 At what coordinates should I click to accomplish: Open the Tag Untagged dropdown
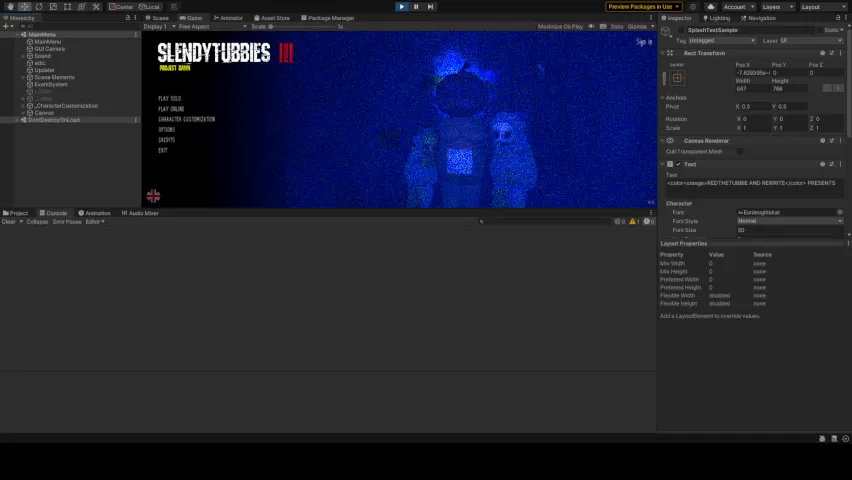tap(722, 40)
